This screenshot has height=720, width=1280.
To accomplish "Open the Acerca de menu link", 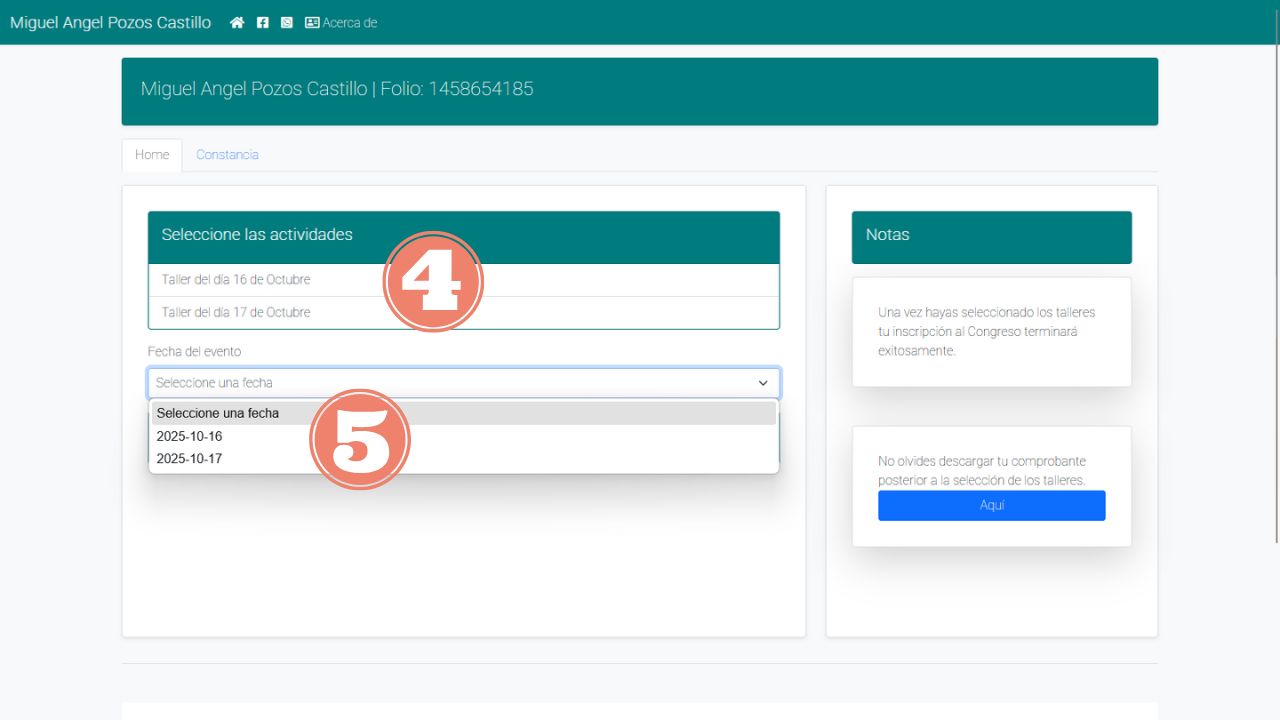I will pos(349,23).
